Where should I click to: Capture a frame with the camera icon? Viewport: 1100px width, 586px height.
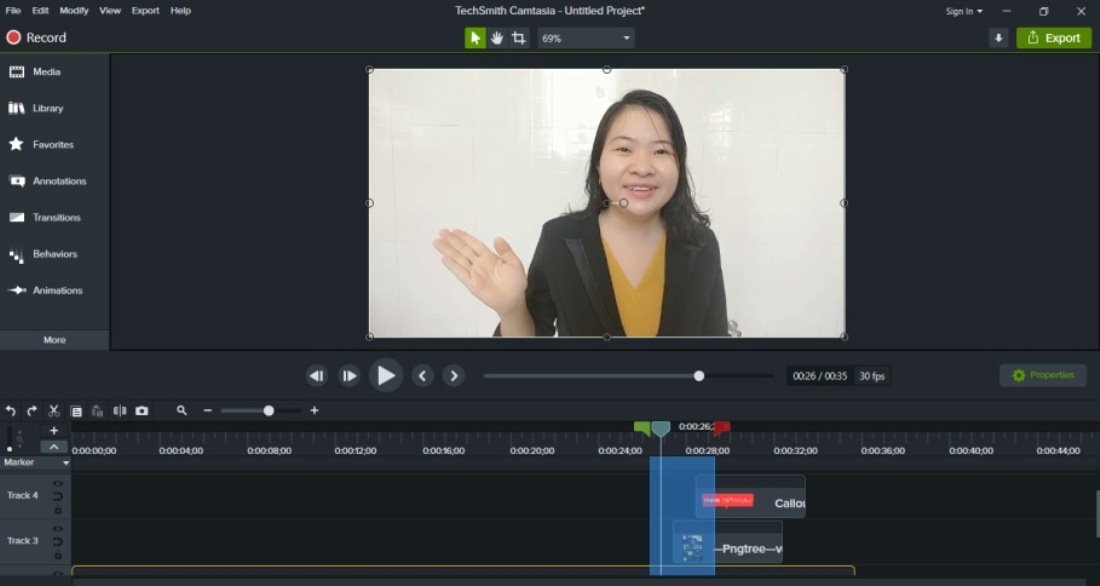[x=142, y=411]
